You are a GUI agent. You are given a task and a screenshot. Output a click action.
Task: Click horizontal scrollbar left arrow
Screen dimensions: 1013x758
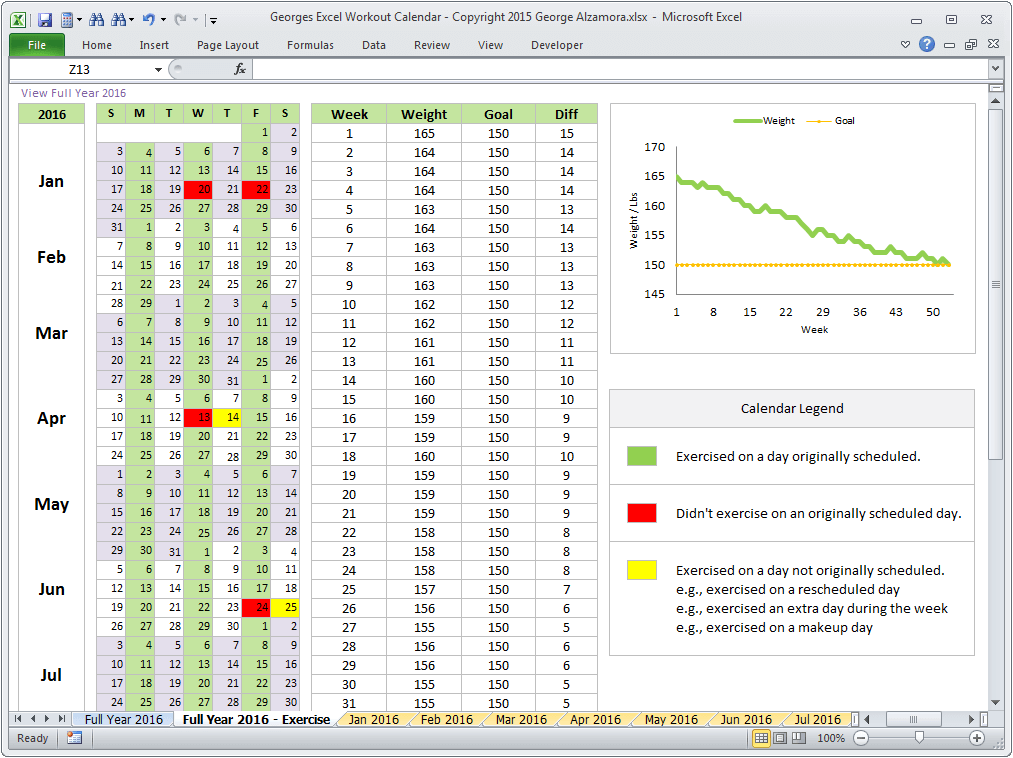click(x=867, y=719)
